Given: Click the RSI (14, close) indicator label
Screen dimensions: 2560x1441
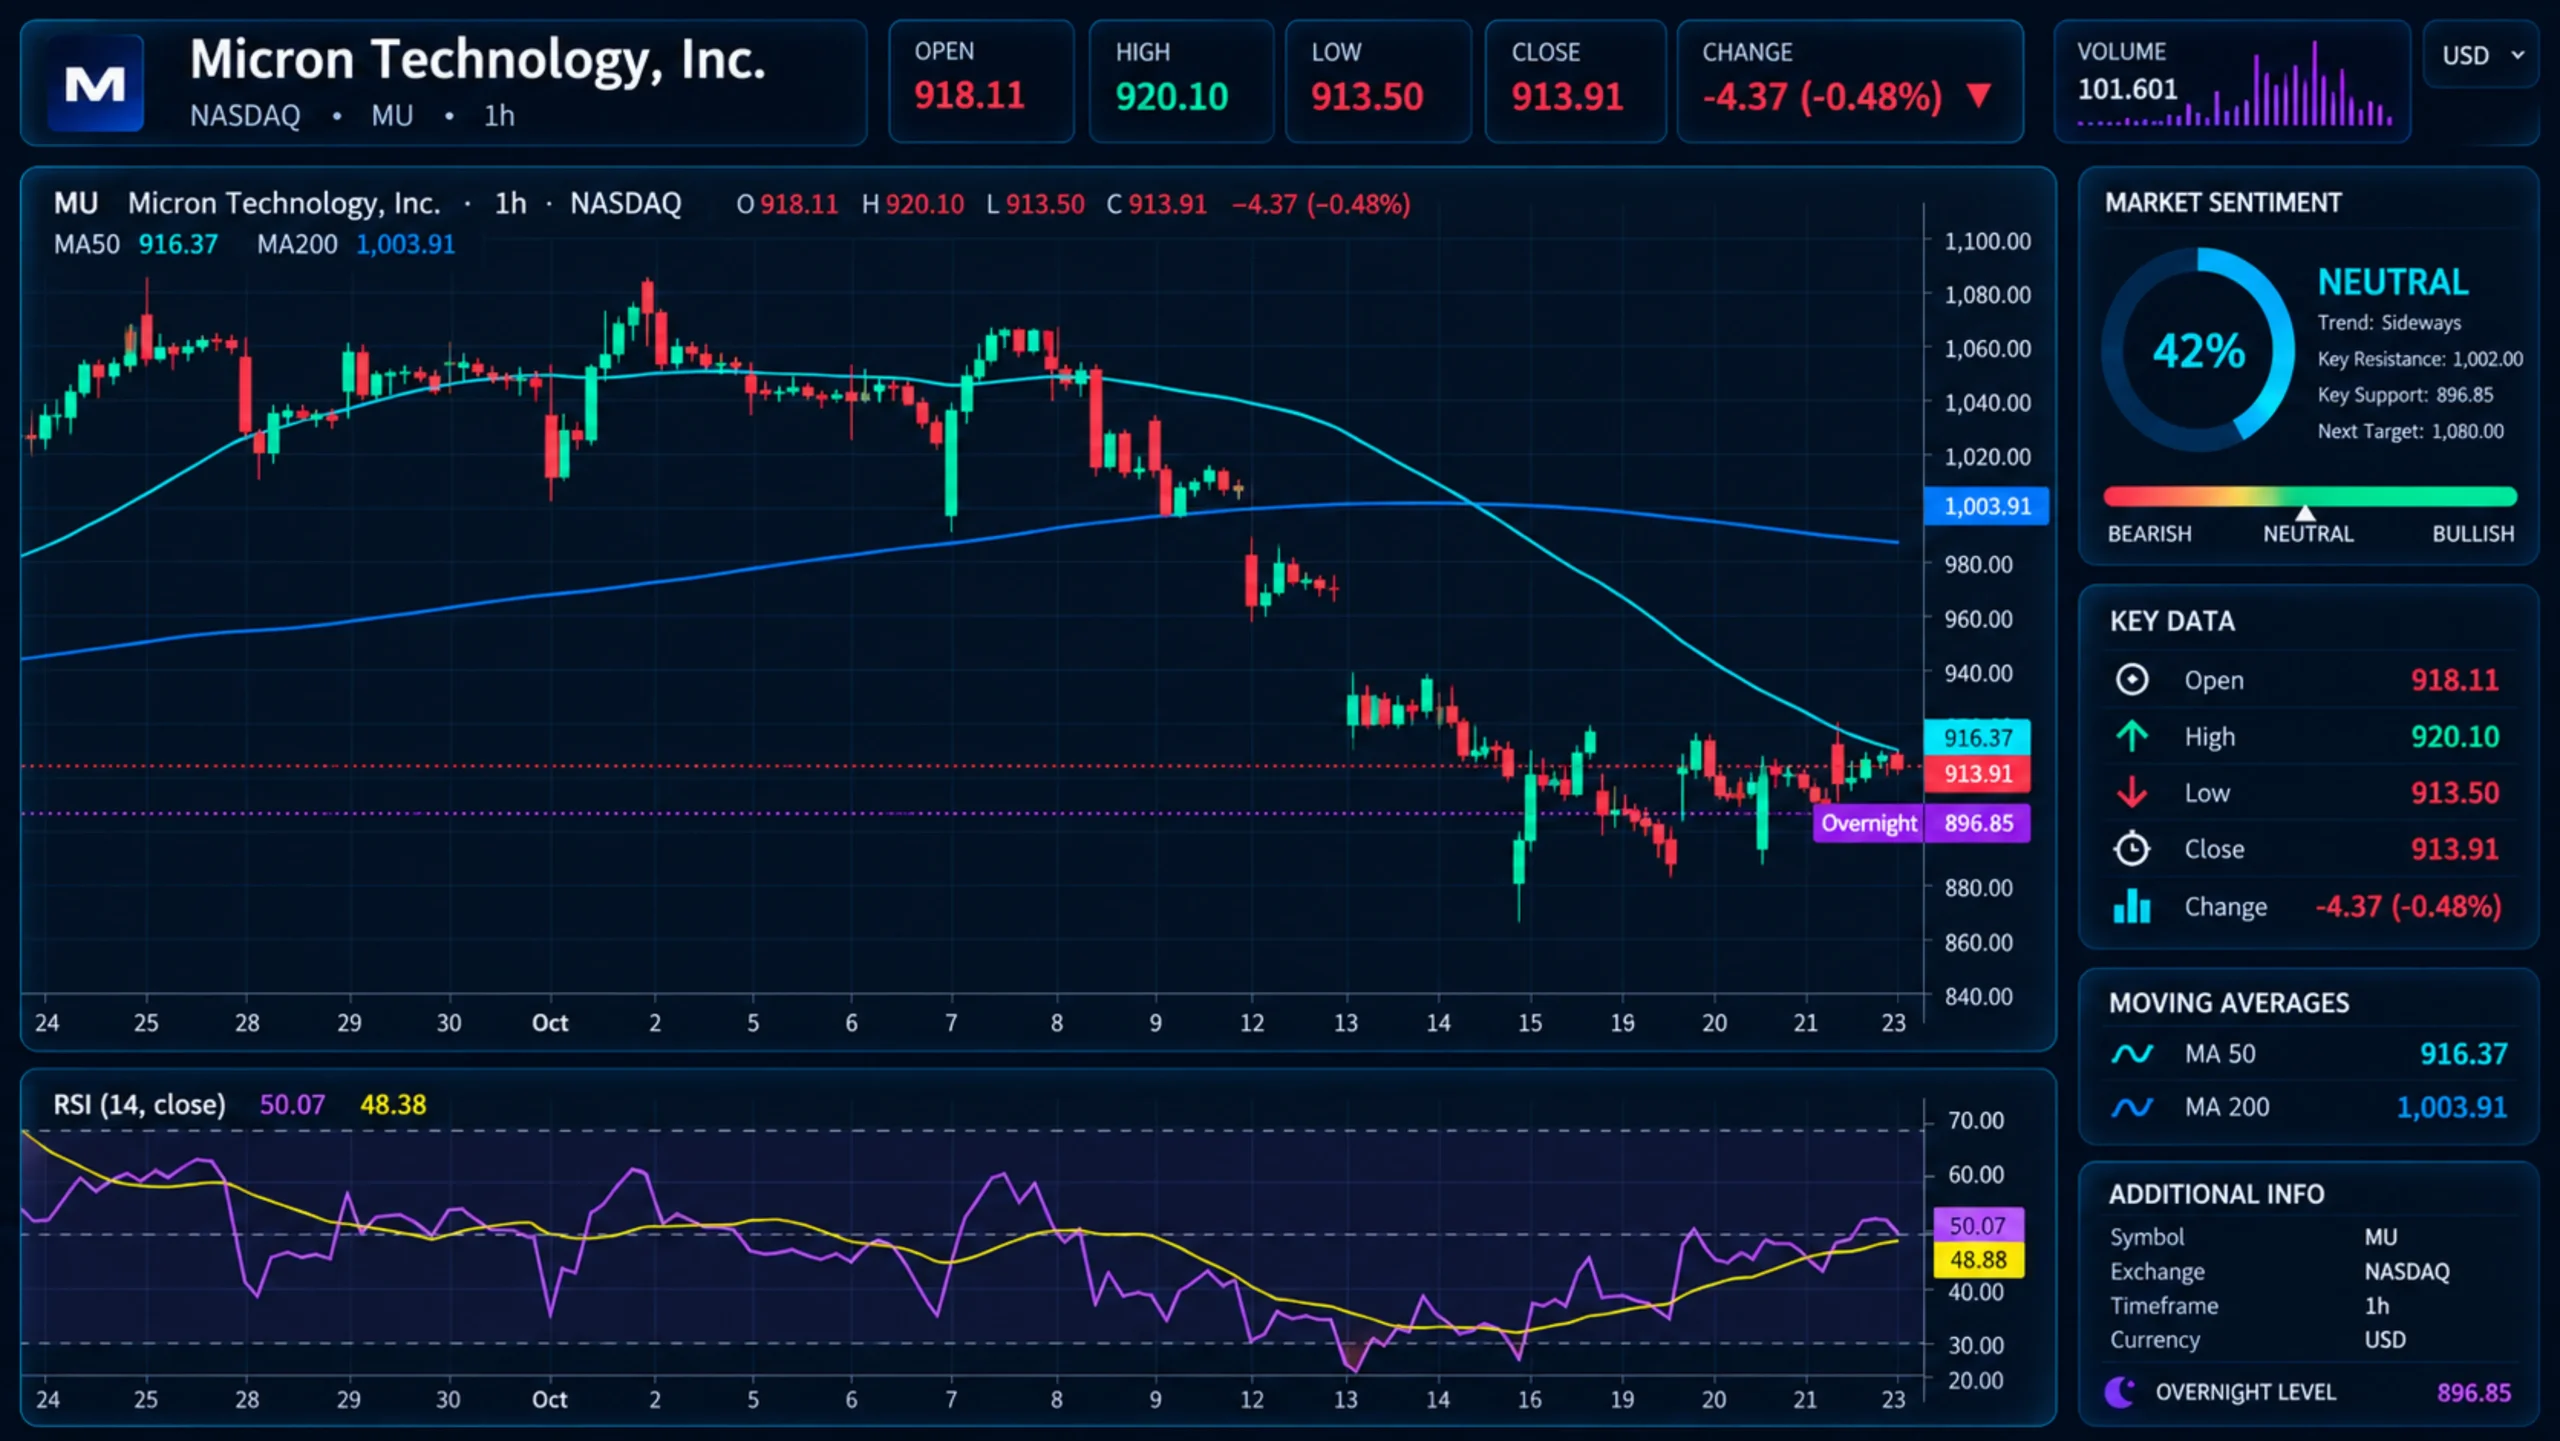Looking at the screenshot, I should click(x=139, y=1105).
